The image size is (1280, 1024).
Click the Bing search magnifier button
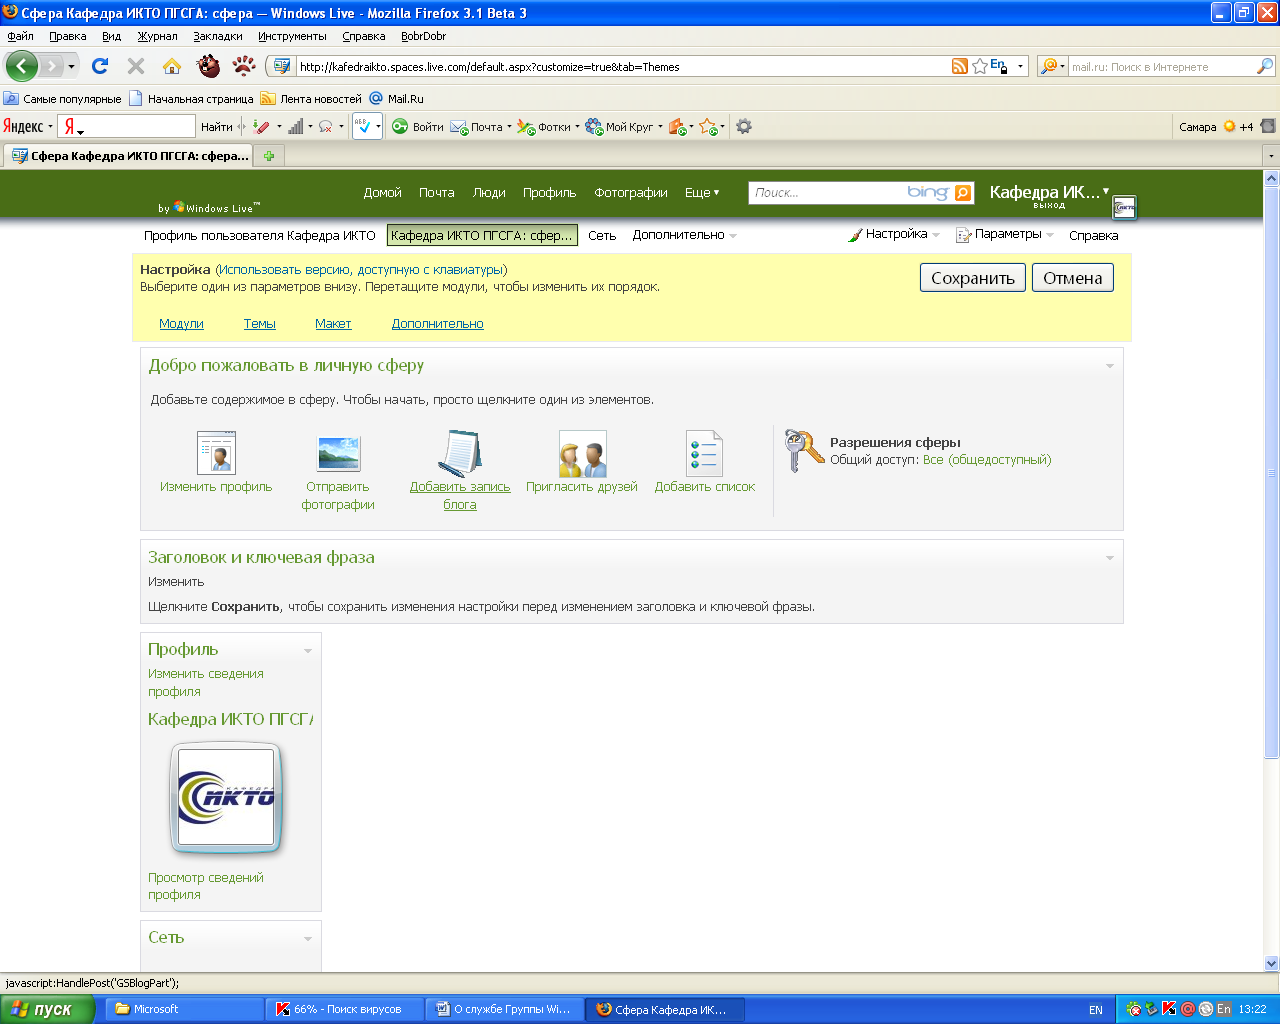(x=963, y=193)
